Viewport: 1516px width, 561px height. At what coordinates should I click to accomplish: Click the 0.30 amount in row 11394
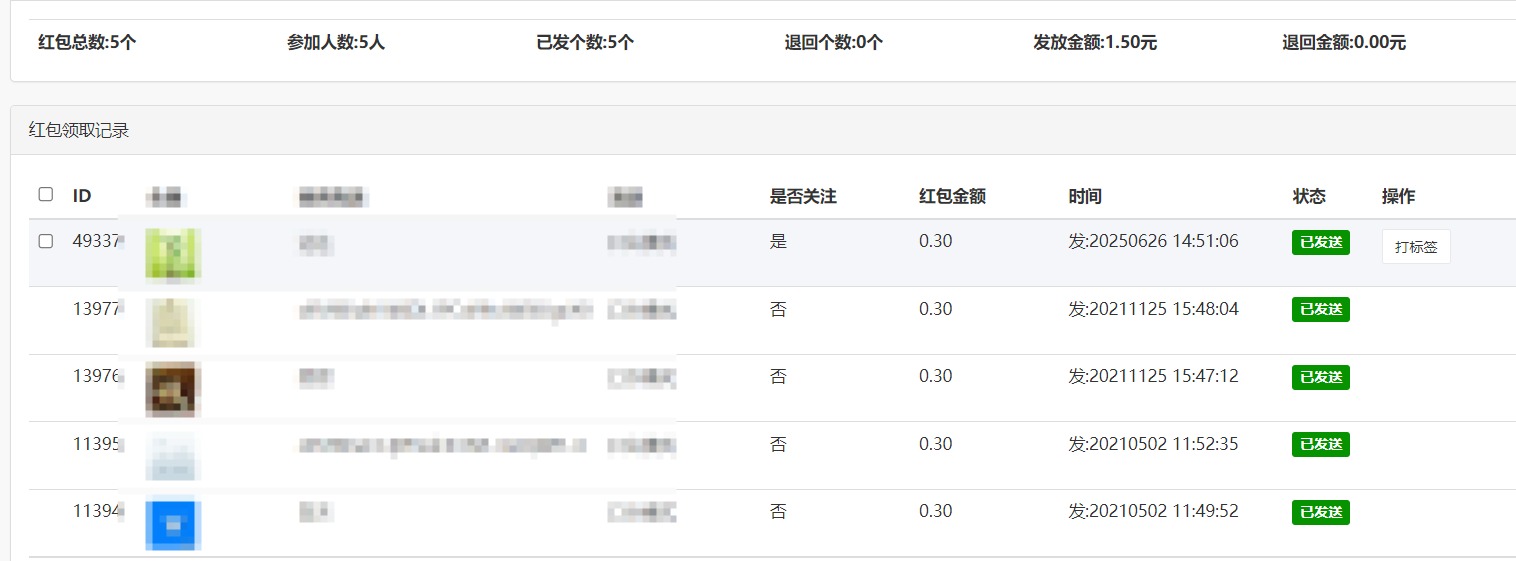[x=935, y=511]
